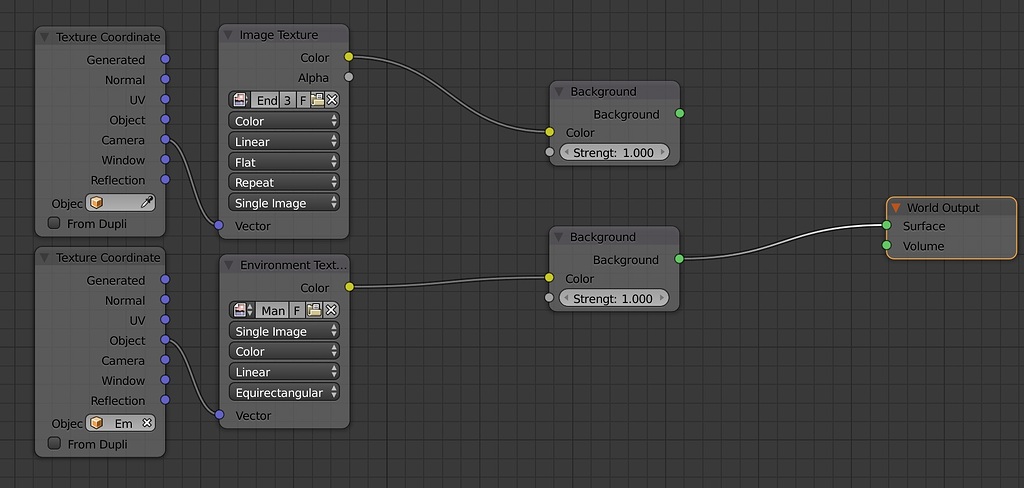
Task: Collapse the lower Background node
Action: tap(558, 237)
